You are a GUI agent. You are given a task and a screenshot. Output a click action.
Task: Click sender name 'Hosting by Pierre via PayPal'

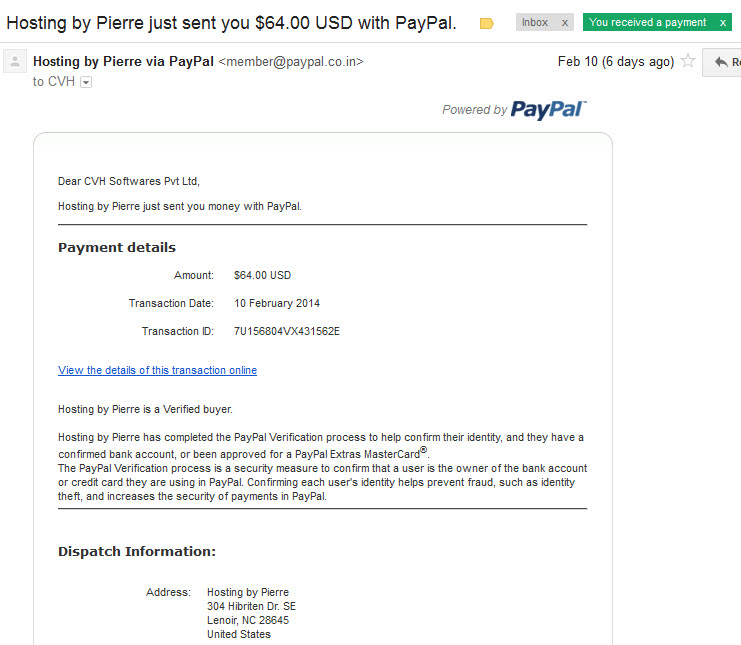click(123, 61)
